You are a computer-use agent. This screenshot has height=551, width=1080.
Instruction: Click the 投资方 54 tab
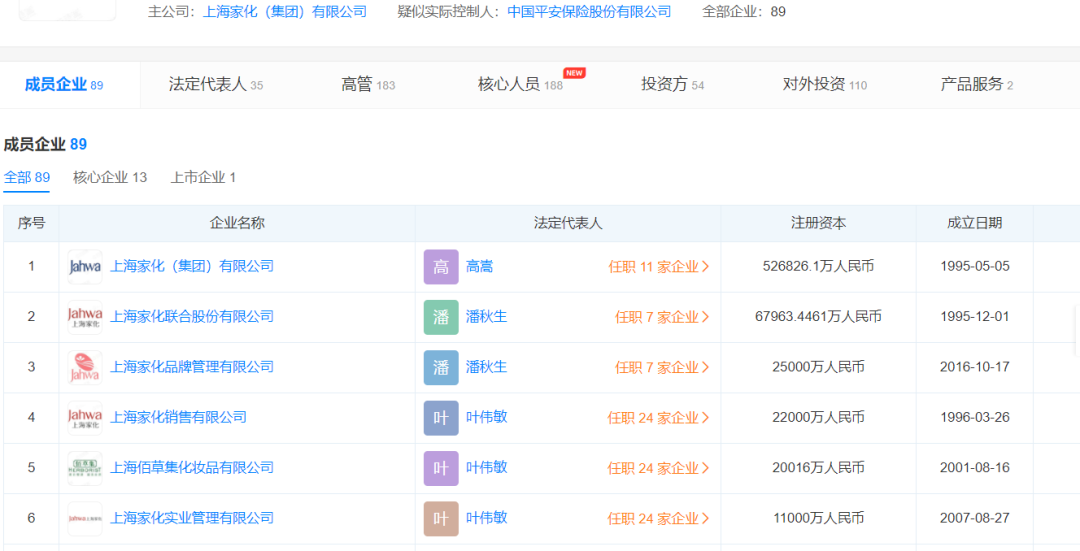pyautogui.click(x=672, y=85)
